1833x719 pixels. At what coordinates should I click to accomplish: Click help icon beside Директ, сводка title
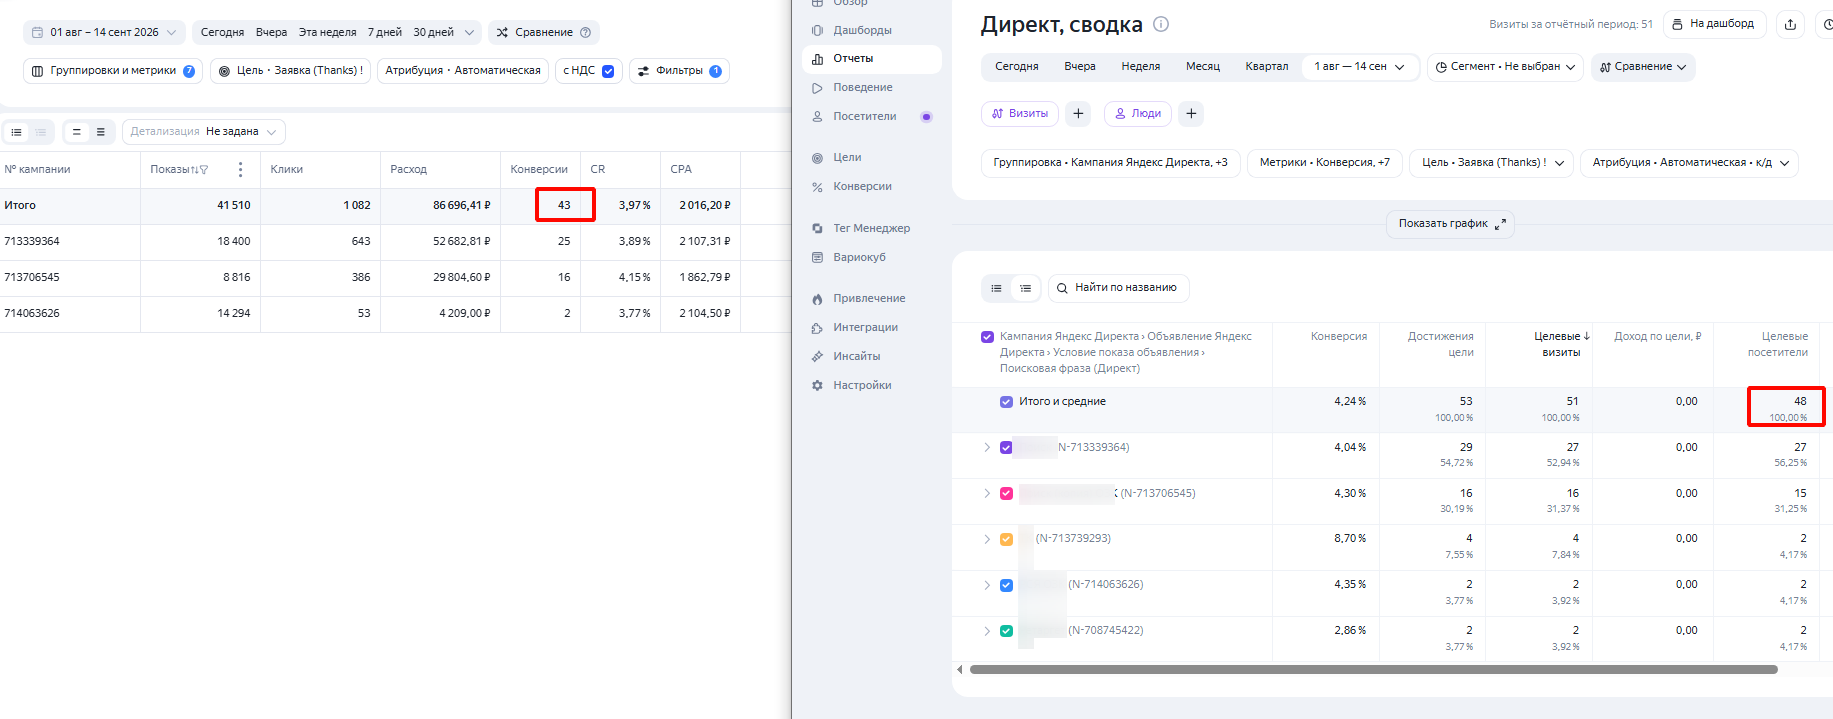point(1161,24)
